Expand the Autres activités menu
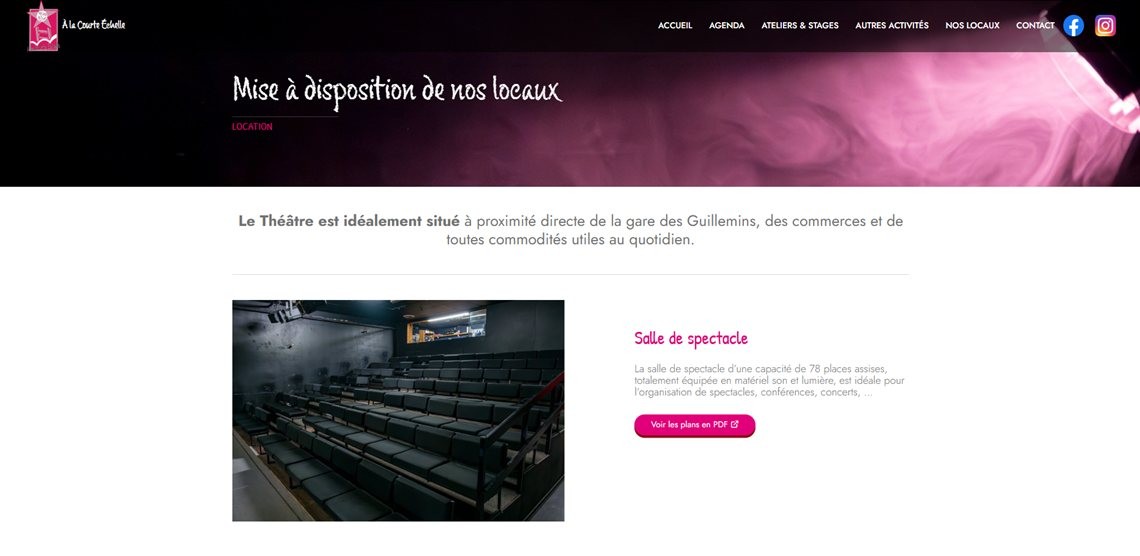The height and width of the screenshot is (556, 1140). (891, 25)
